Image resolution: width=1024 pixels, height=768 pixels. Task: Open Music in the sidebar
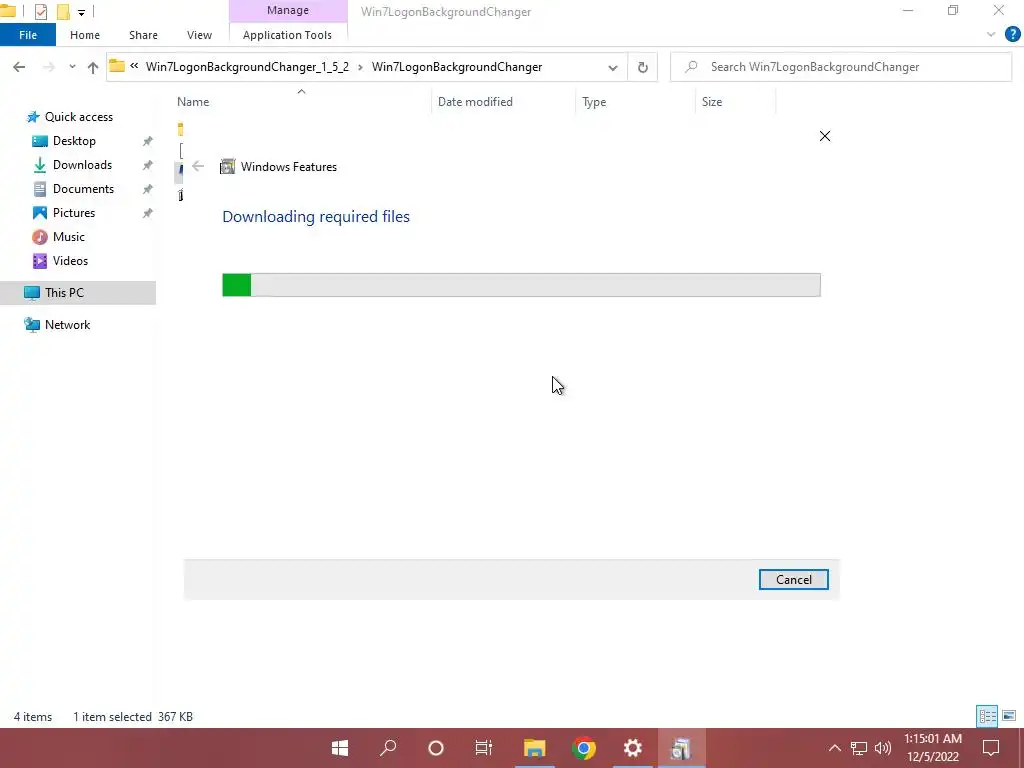click(69, 236)
